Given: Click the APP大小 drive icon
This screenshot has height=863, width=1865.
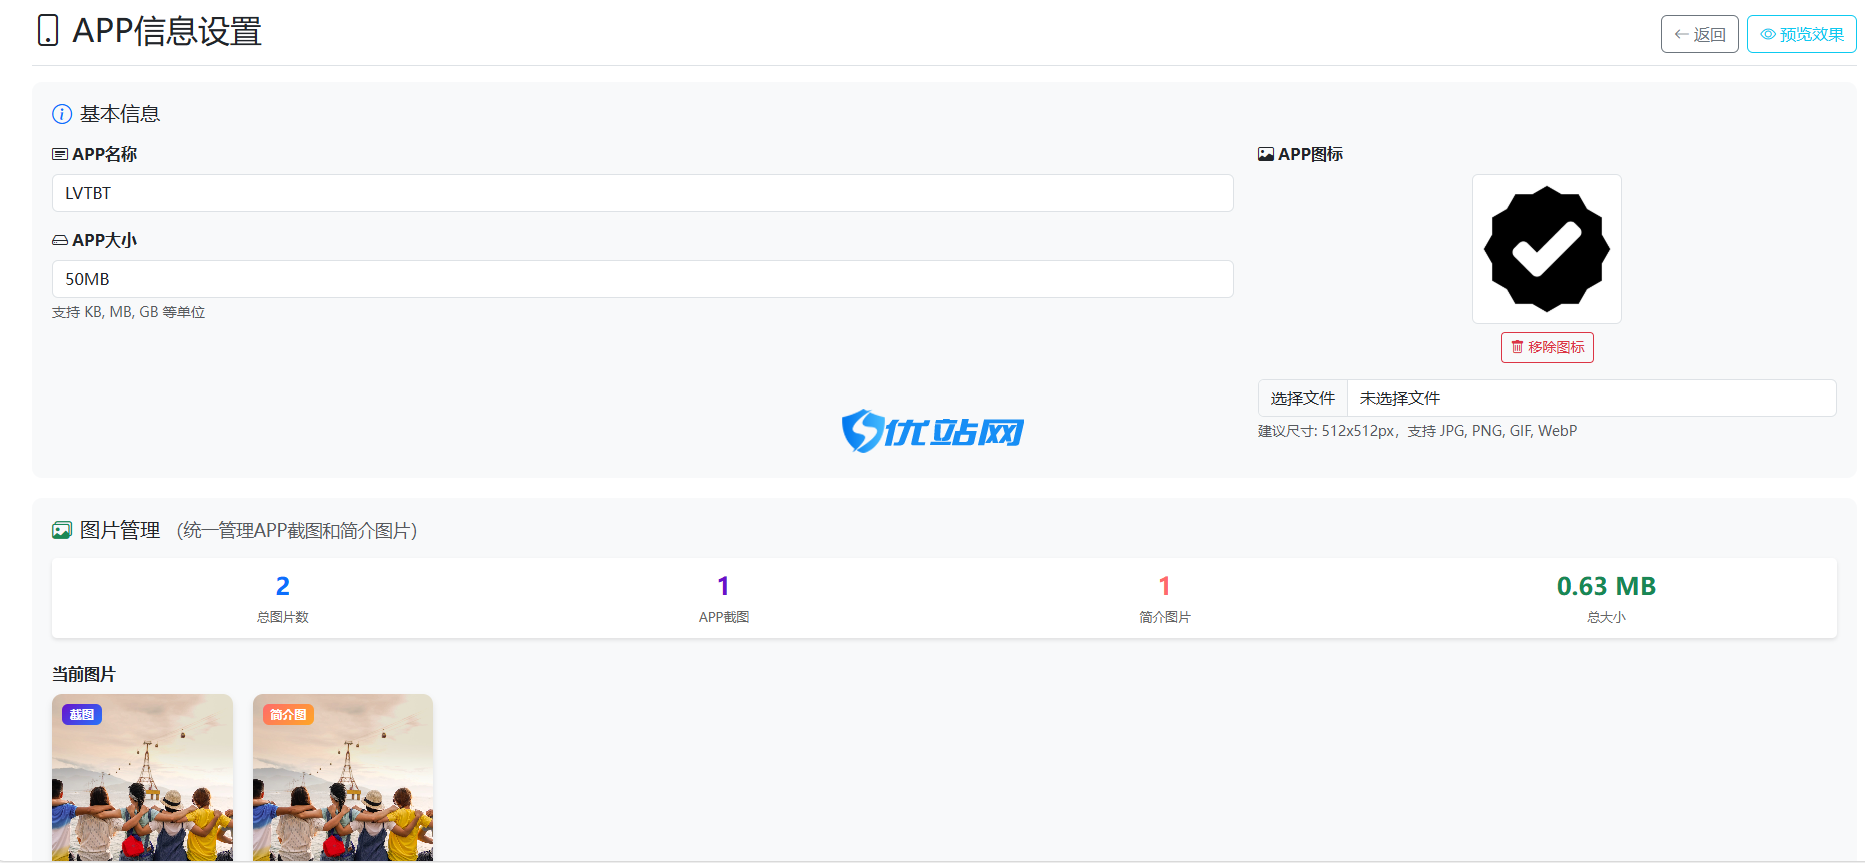Looking at the screenshot, I should pyautogui.click(x=60, y=240).
